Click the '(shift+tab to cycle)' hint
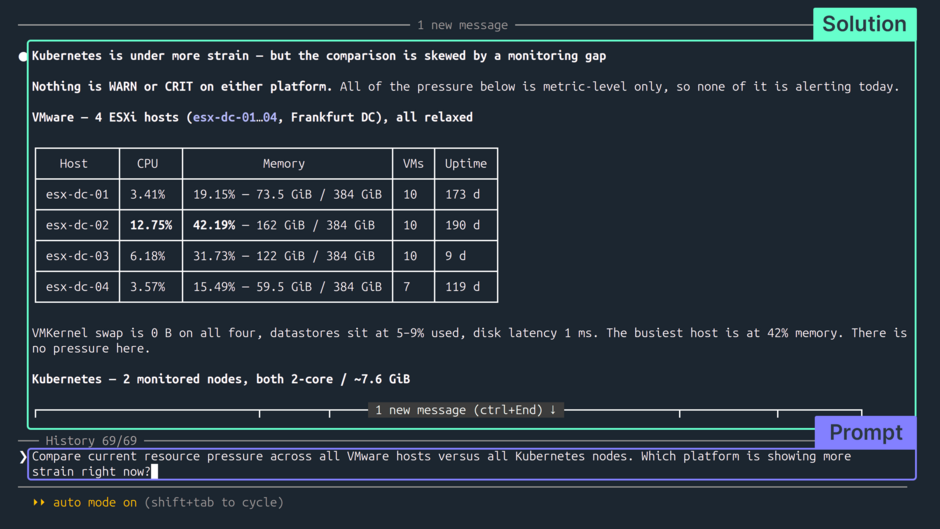This screenshot has width=940, height=529. click(214, 503)
